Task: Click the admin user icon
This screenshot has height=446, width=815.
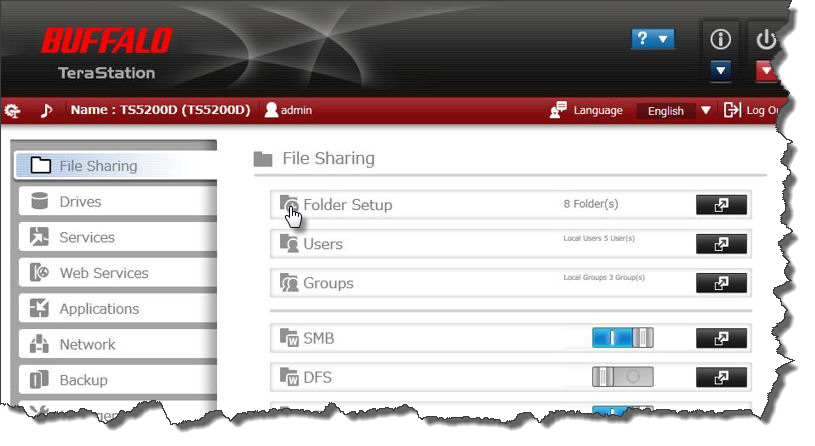Action: 271,110
